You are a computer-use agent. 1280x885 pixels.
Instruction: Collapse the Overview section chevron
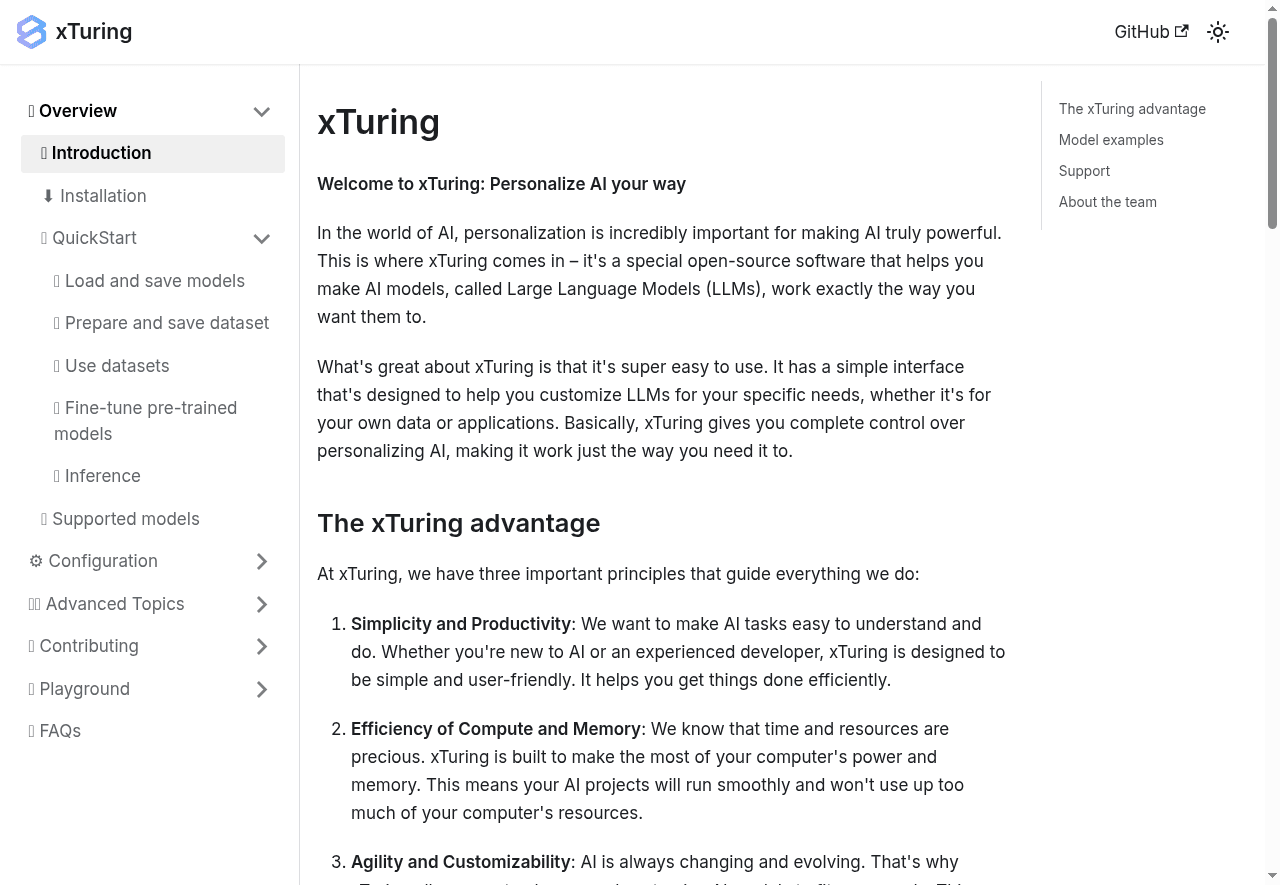[262, 111]
